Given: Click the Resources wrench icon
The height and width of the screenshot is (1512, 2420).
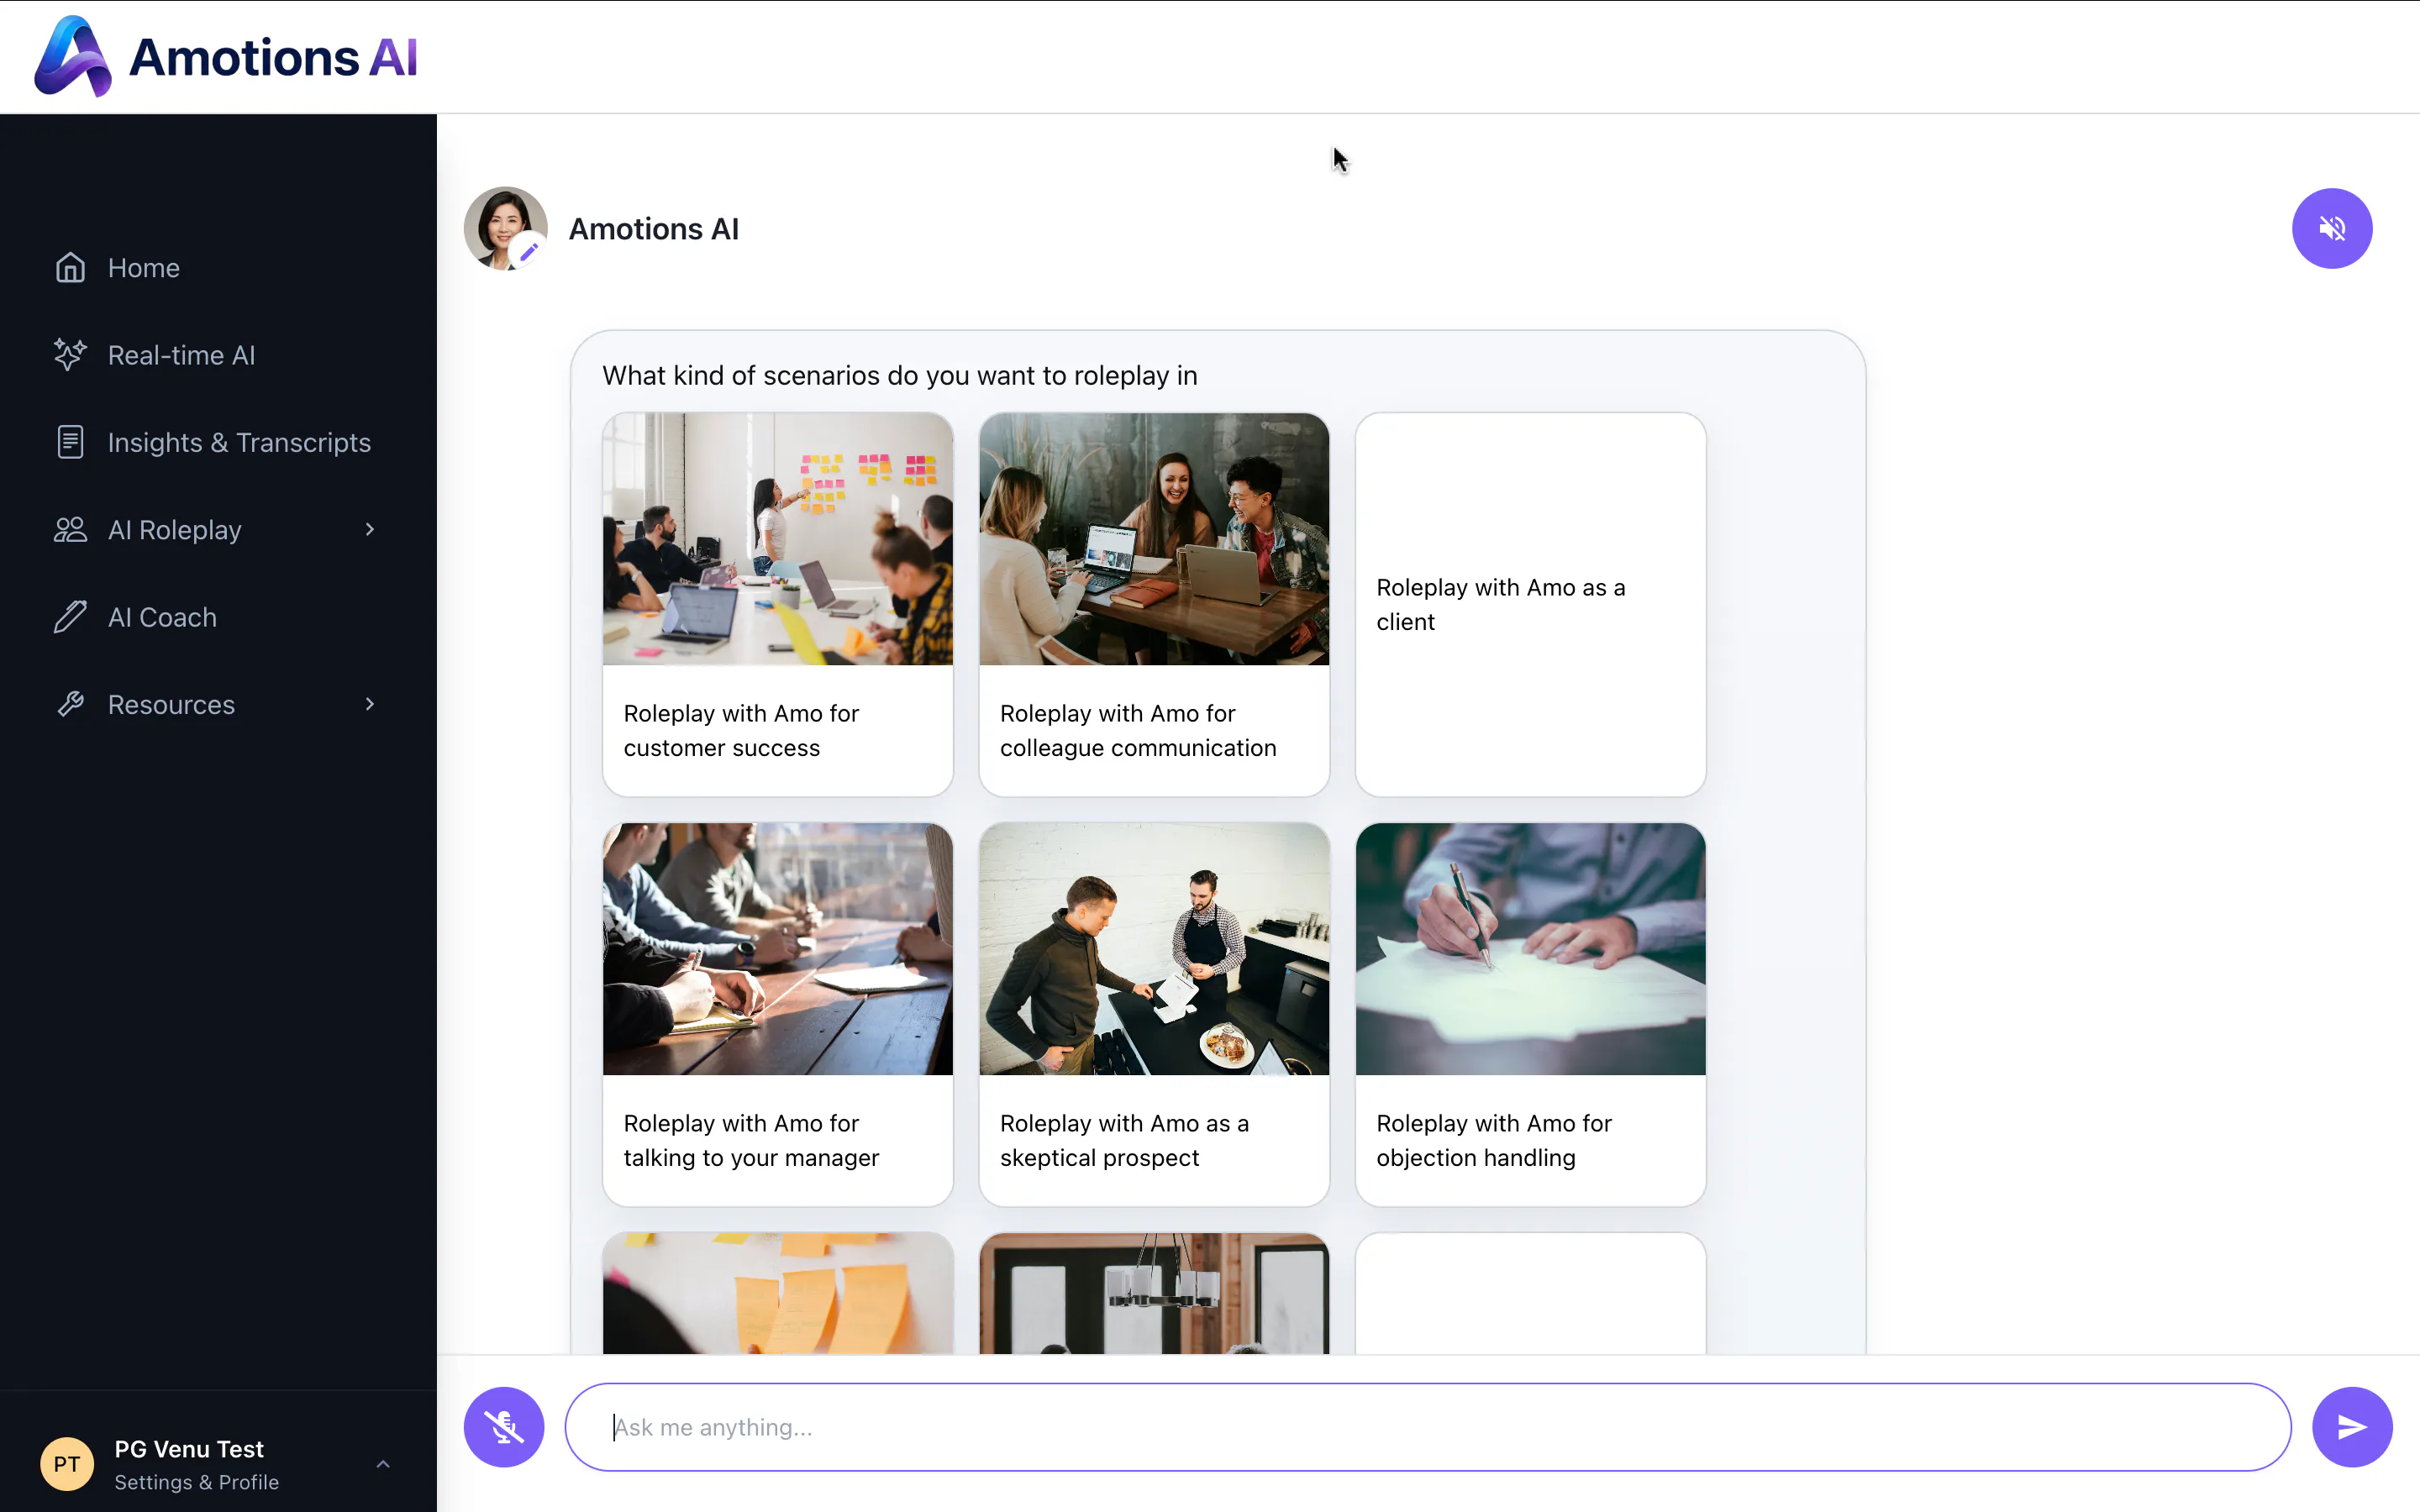Looking at the screenshot, I should [x=70, y=704].
